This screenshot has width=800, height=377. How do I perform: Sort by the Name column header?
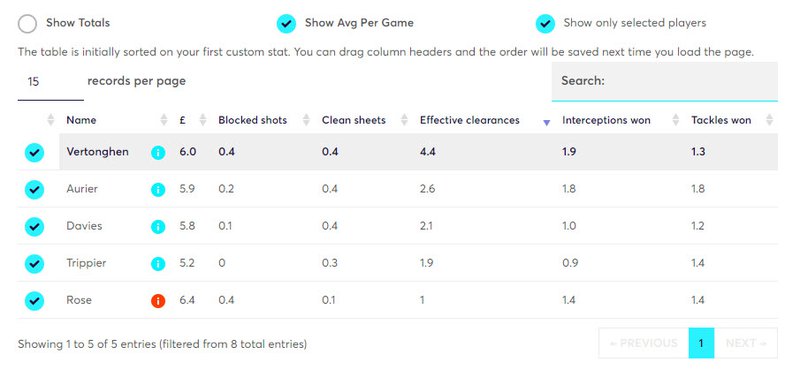point(81,120)
